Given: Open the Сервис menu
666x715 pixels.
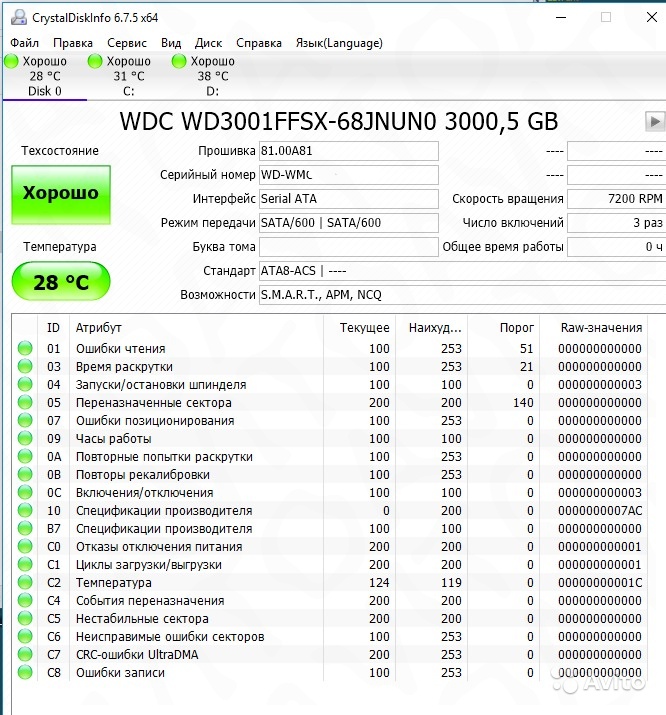Looking at the screenshot, I should pos(127,43).
